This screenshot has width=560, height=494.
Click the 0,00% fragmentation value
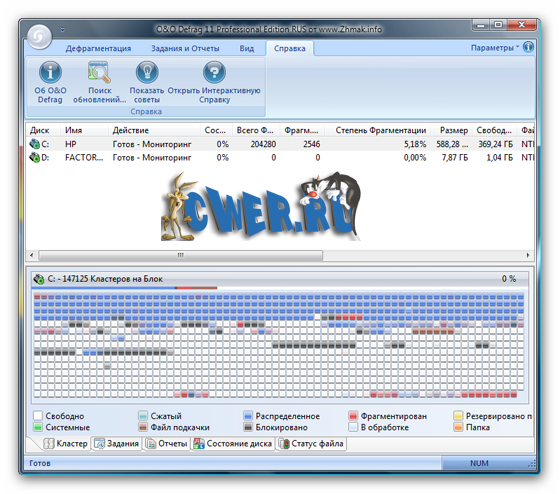pos(415,158)
